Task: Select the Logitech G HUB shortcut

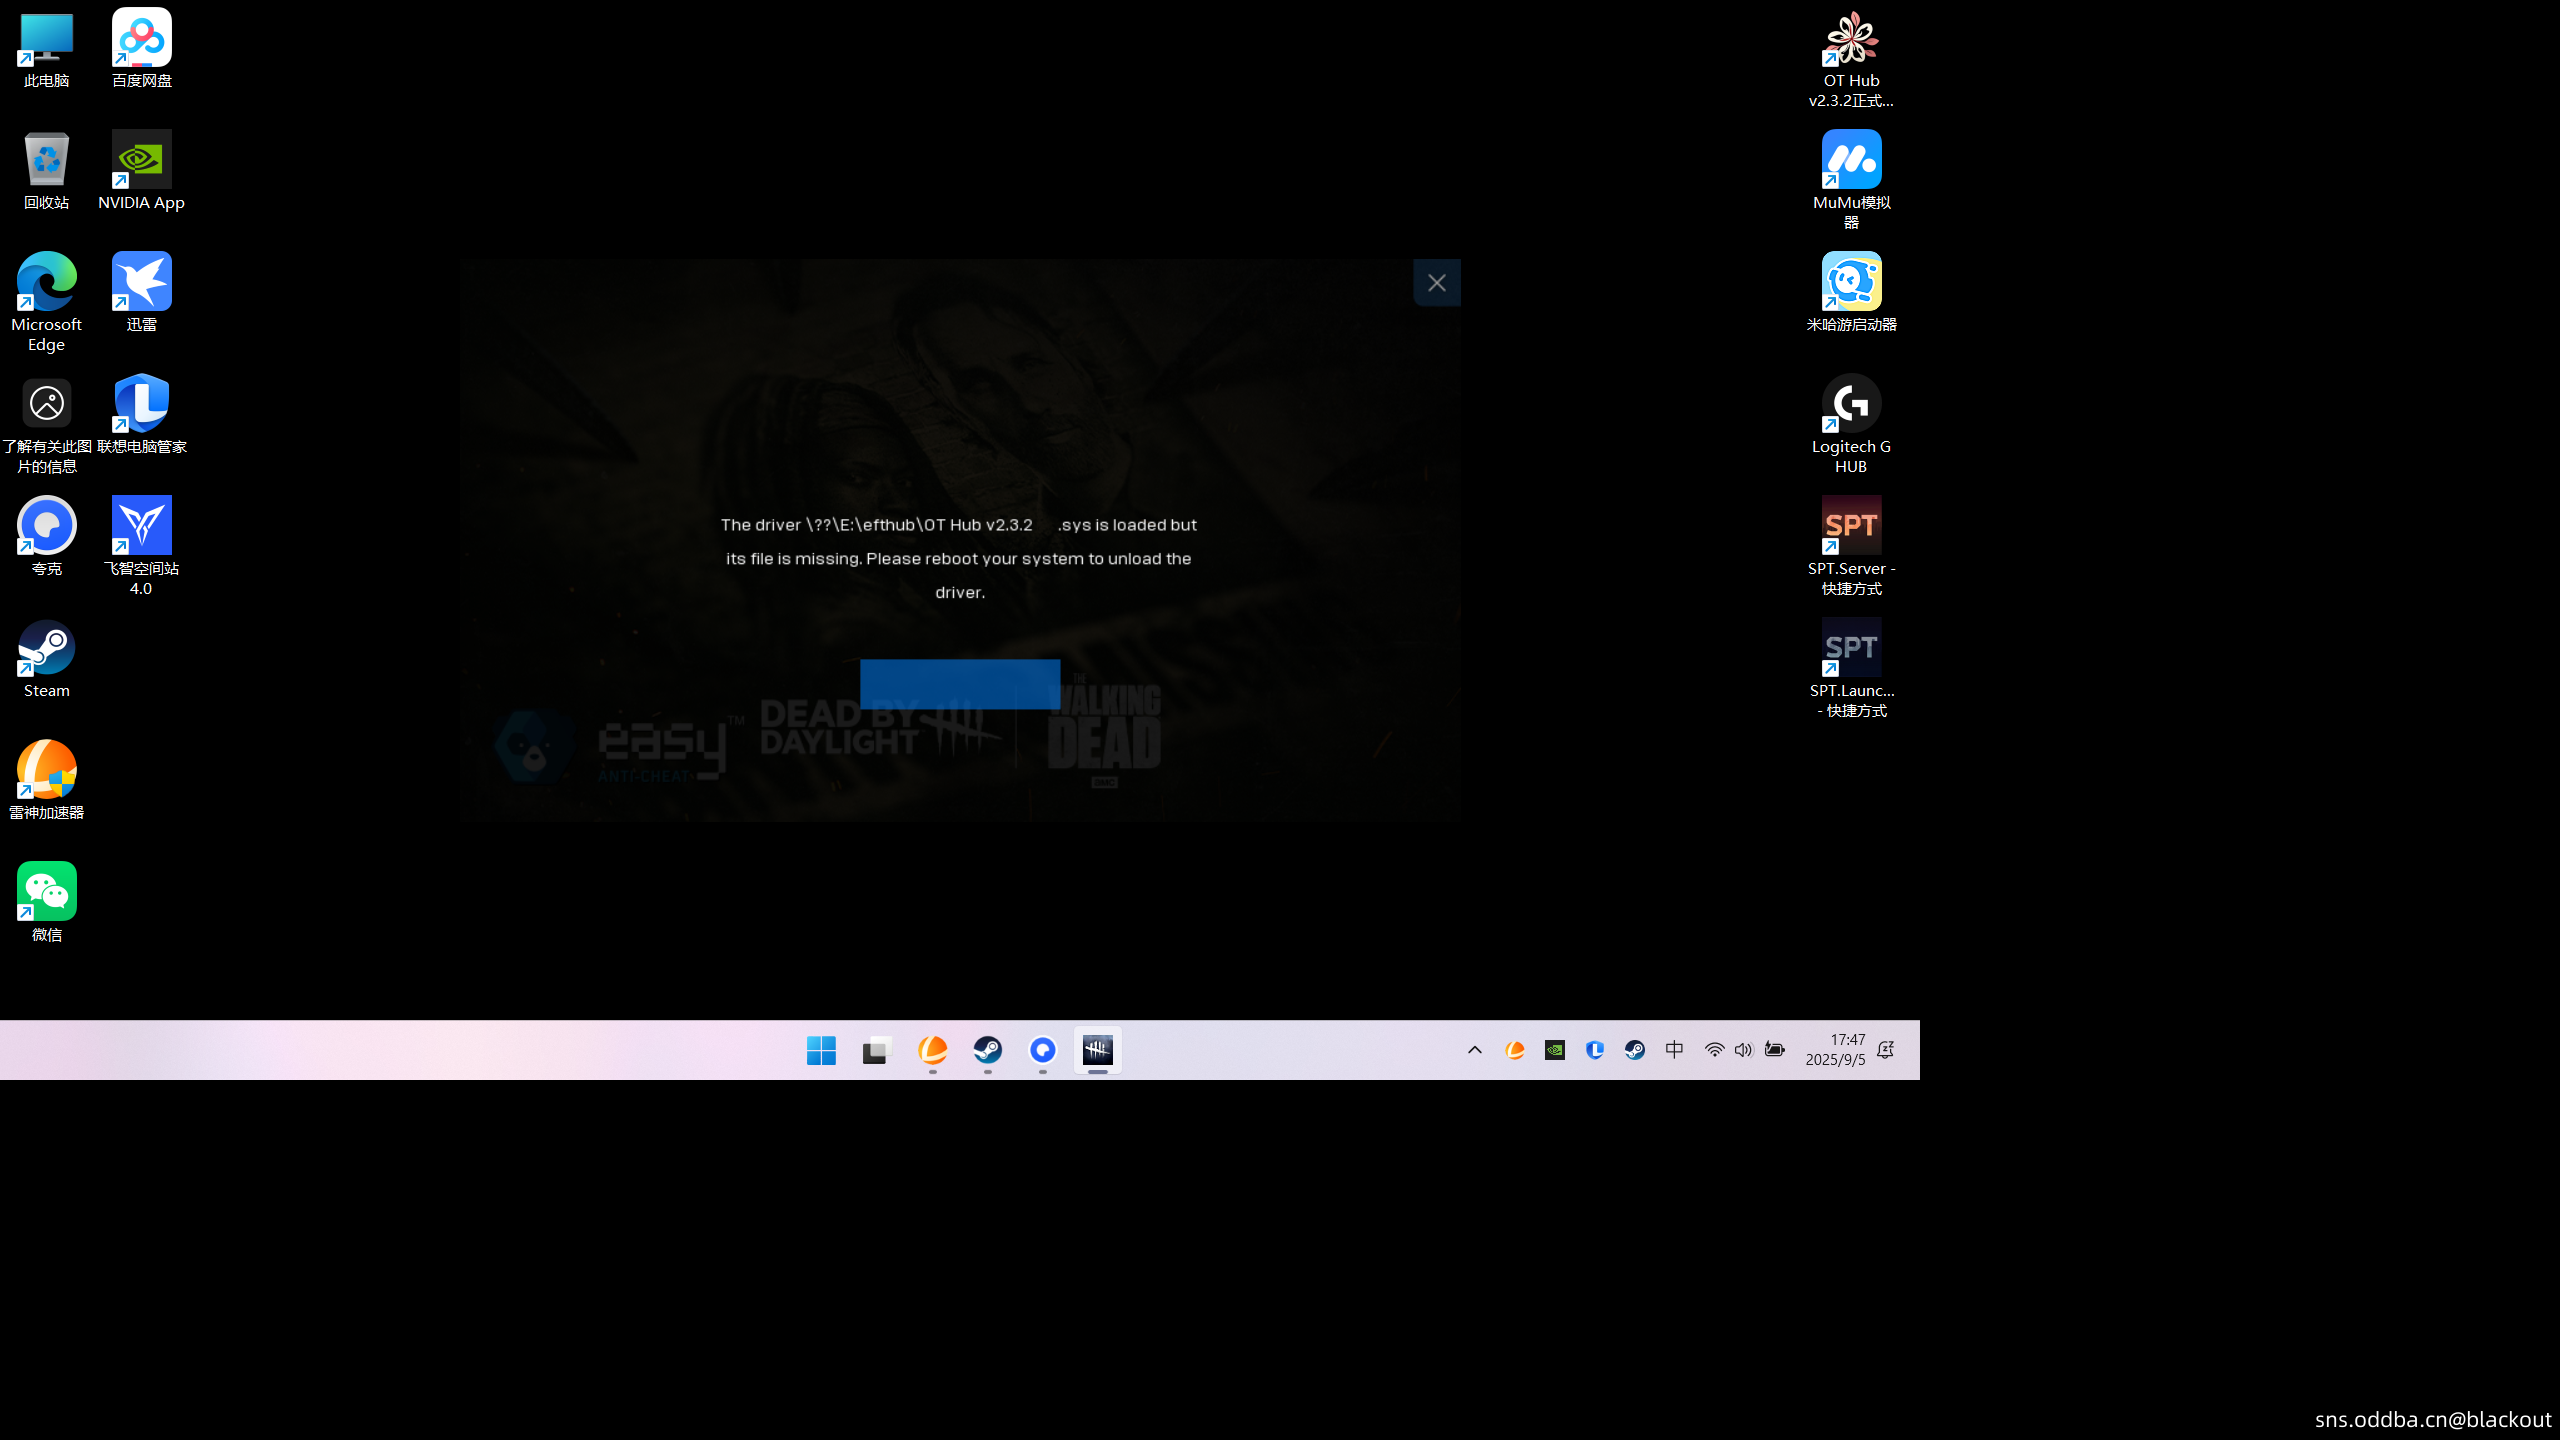Action: [x=1851, y=424]
